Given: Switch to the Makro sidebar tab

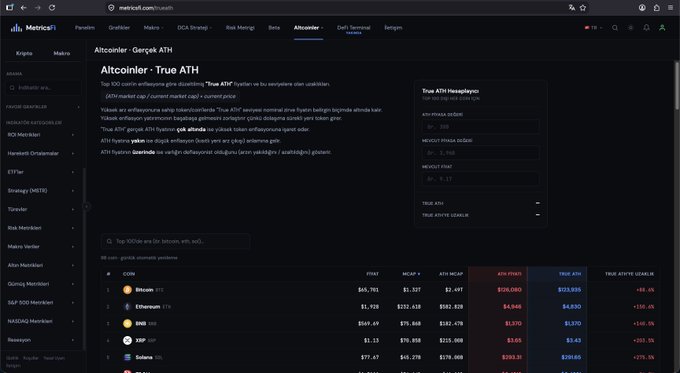Looking at the screenshot, I should coord(62,53).
